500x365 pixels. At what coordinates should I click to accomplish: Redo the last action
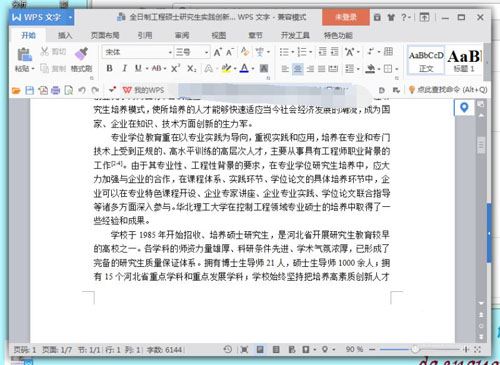95,90
